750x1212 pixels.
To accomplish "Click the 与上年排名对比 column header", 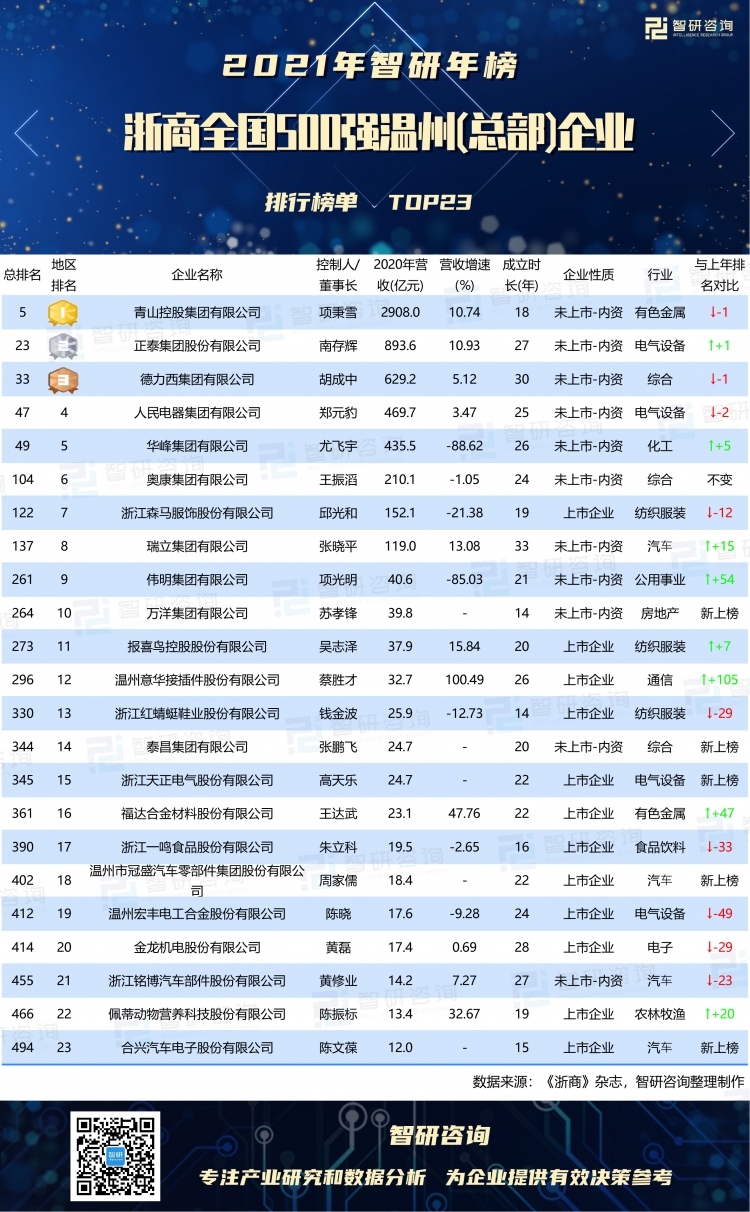I will click(720, 275).
